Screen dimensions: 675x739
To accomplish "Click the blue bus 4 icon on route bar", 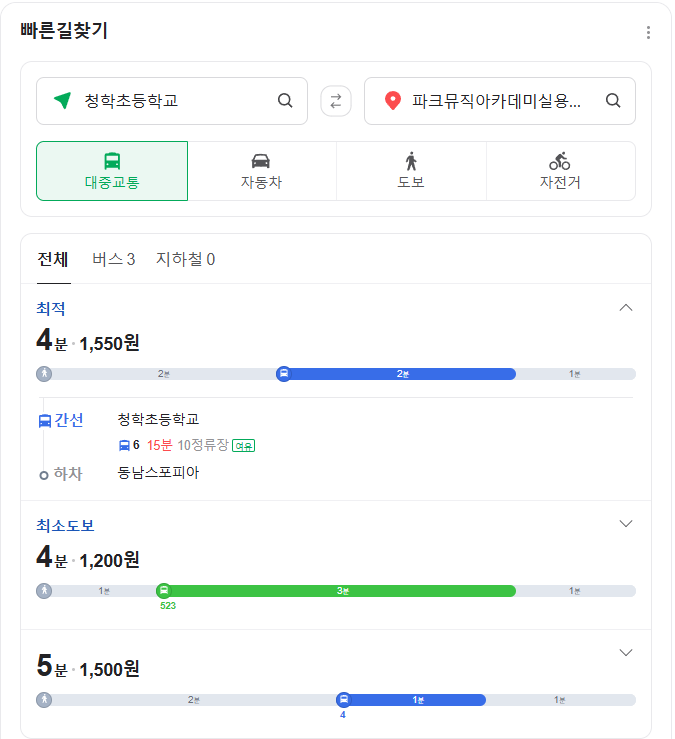I will click(x=343, y=700).
